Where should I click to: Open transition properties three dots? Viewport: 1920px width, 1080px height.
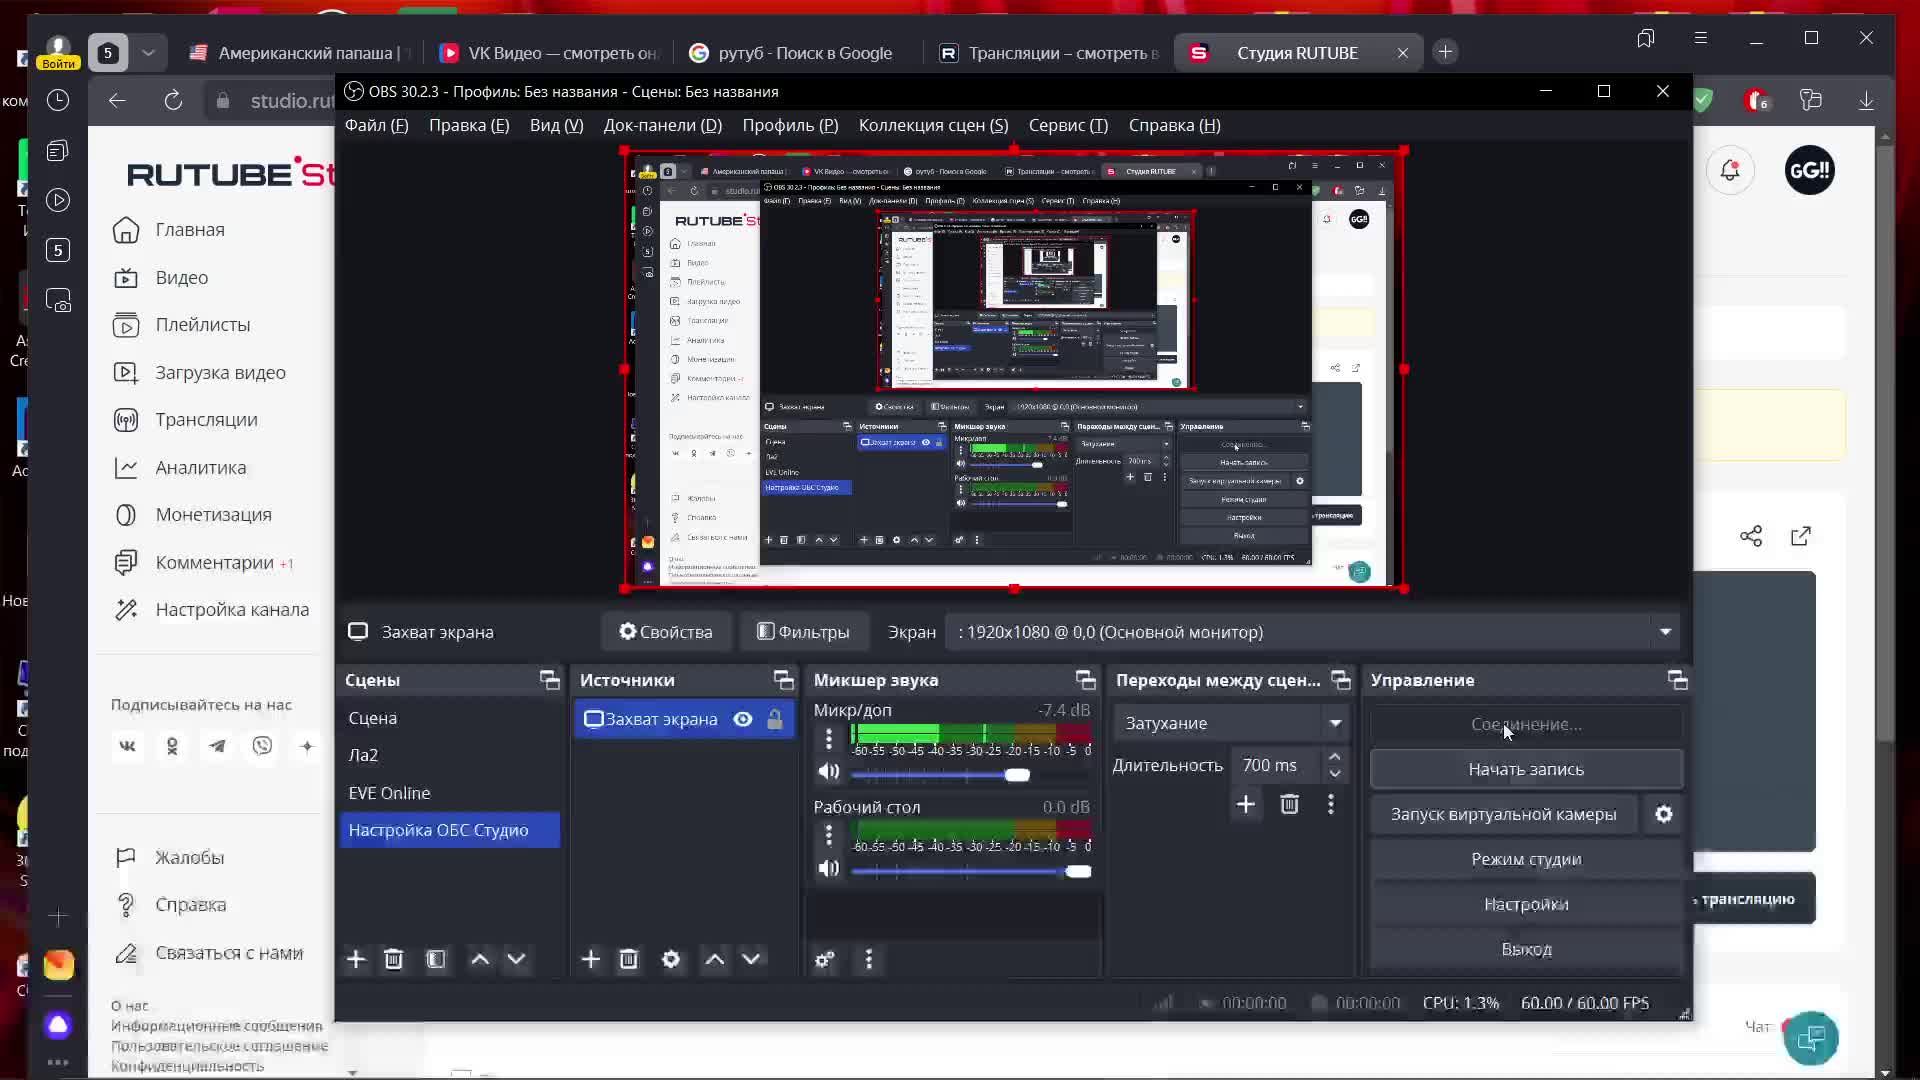point(1331,805)
